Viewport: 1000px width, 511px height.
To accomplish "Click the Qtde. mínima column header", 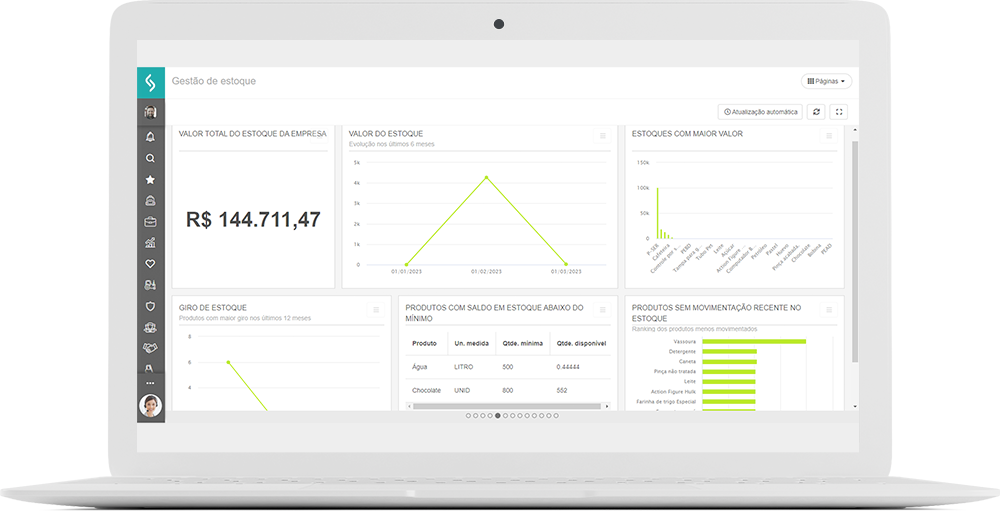I will 522,343.
